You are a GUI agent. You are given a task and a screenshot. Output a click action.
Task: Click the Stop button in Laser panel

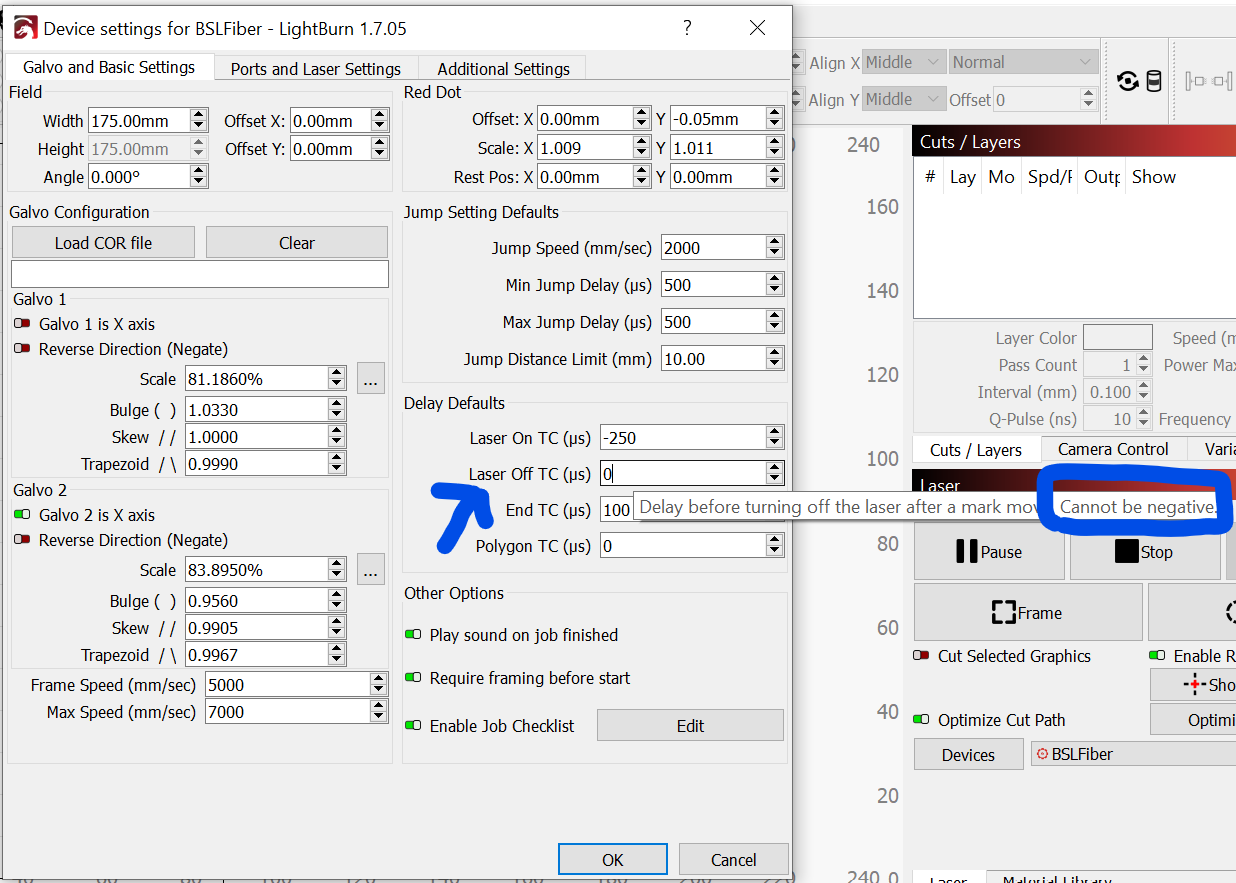point(1145,552)
